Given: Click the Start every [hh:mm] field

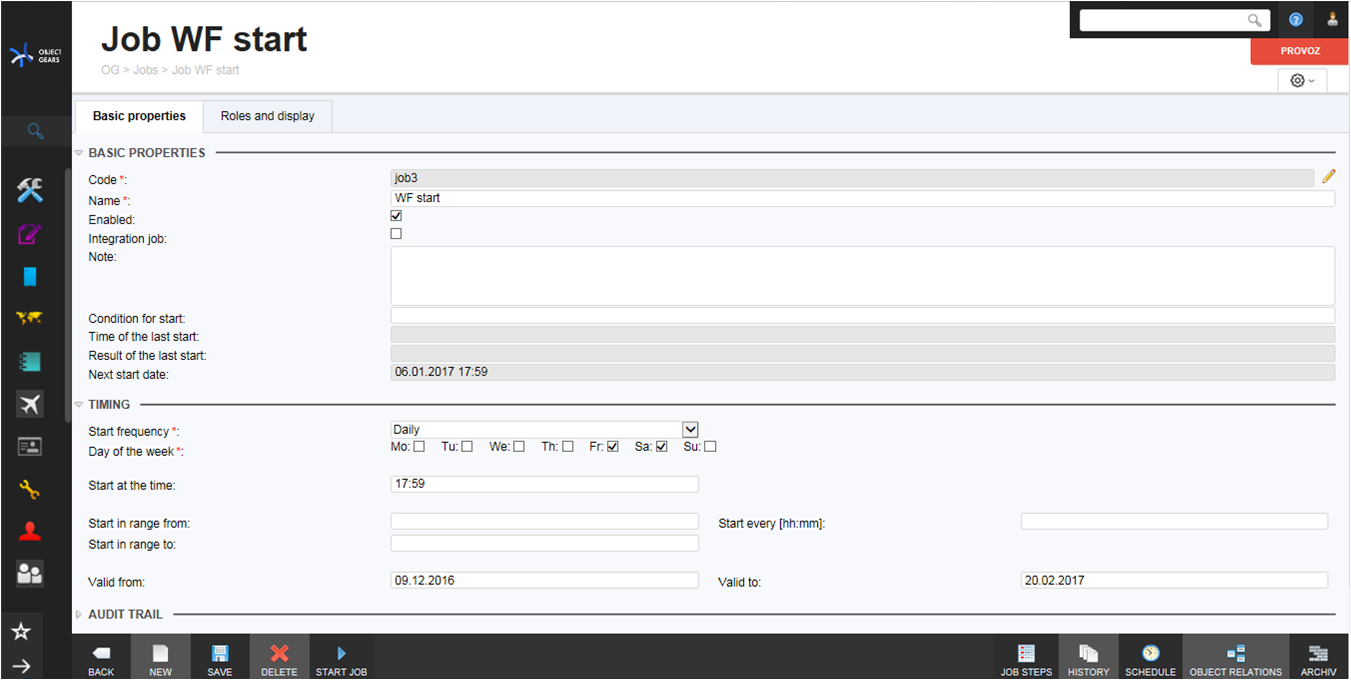Looking at the screenshot, I should pos(1174,521).
